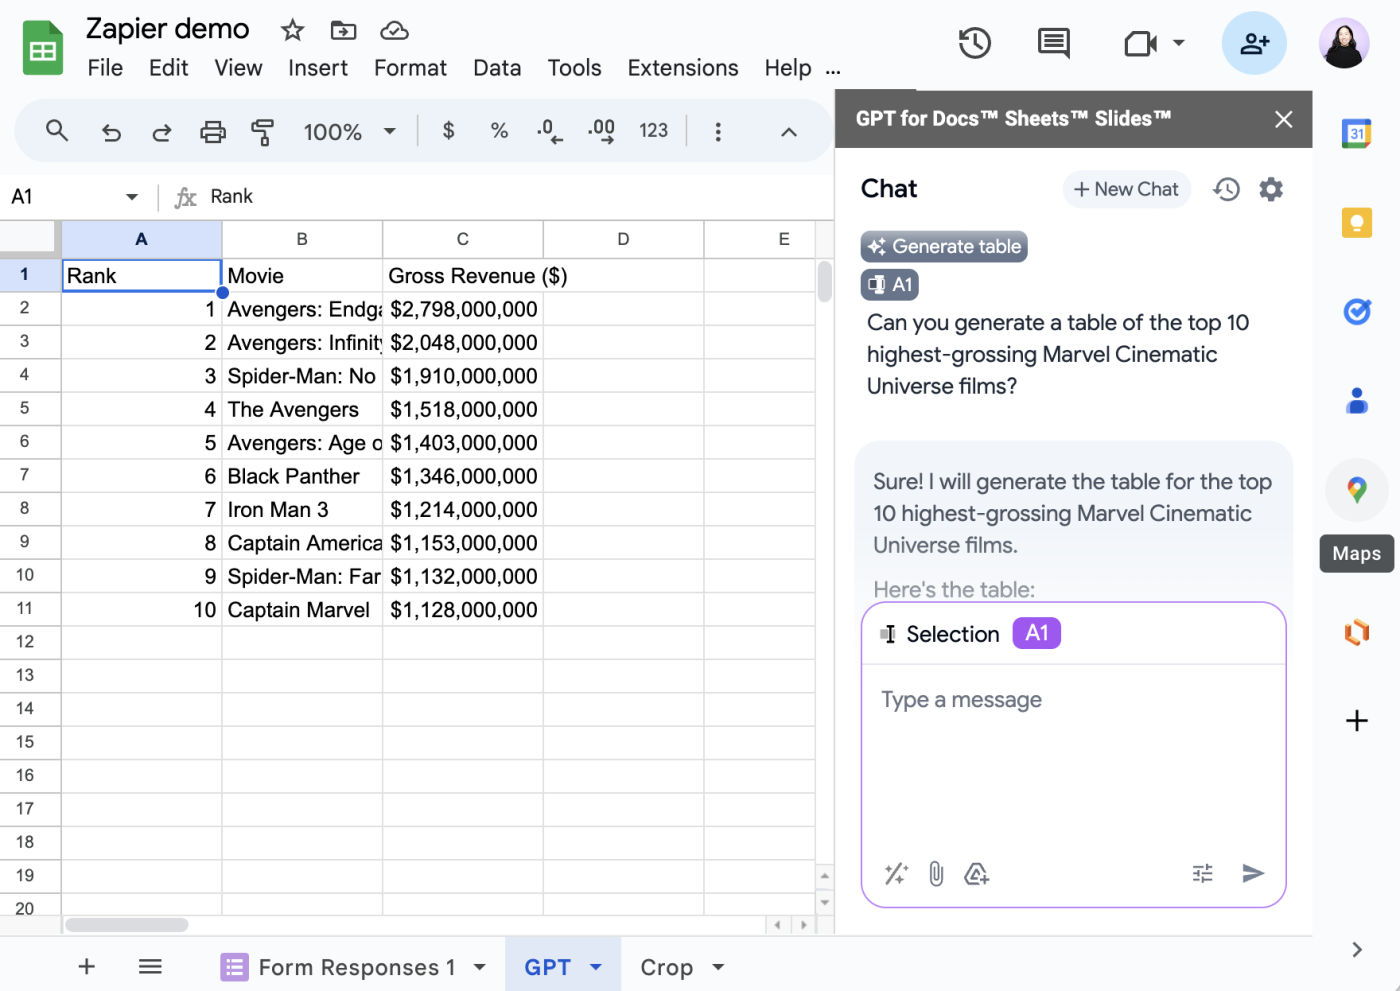Screen dimensions: 1400x991
Task: Open the comments panel icon
Action: pyautogui.click(x=1054, y=43)
